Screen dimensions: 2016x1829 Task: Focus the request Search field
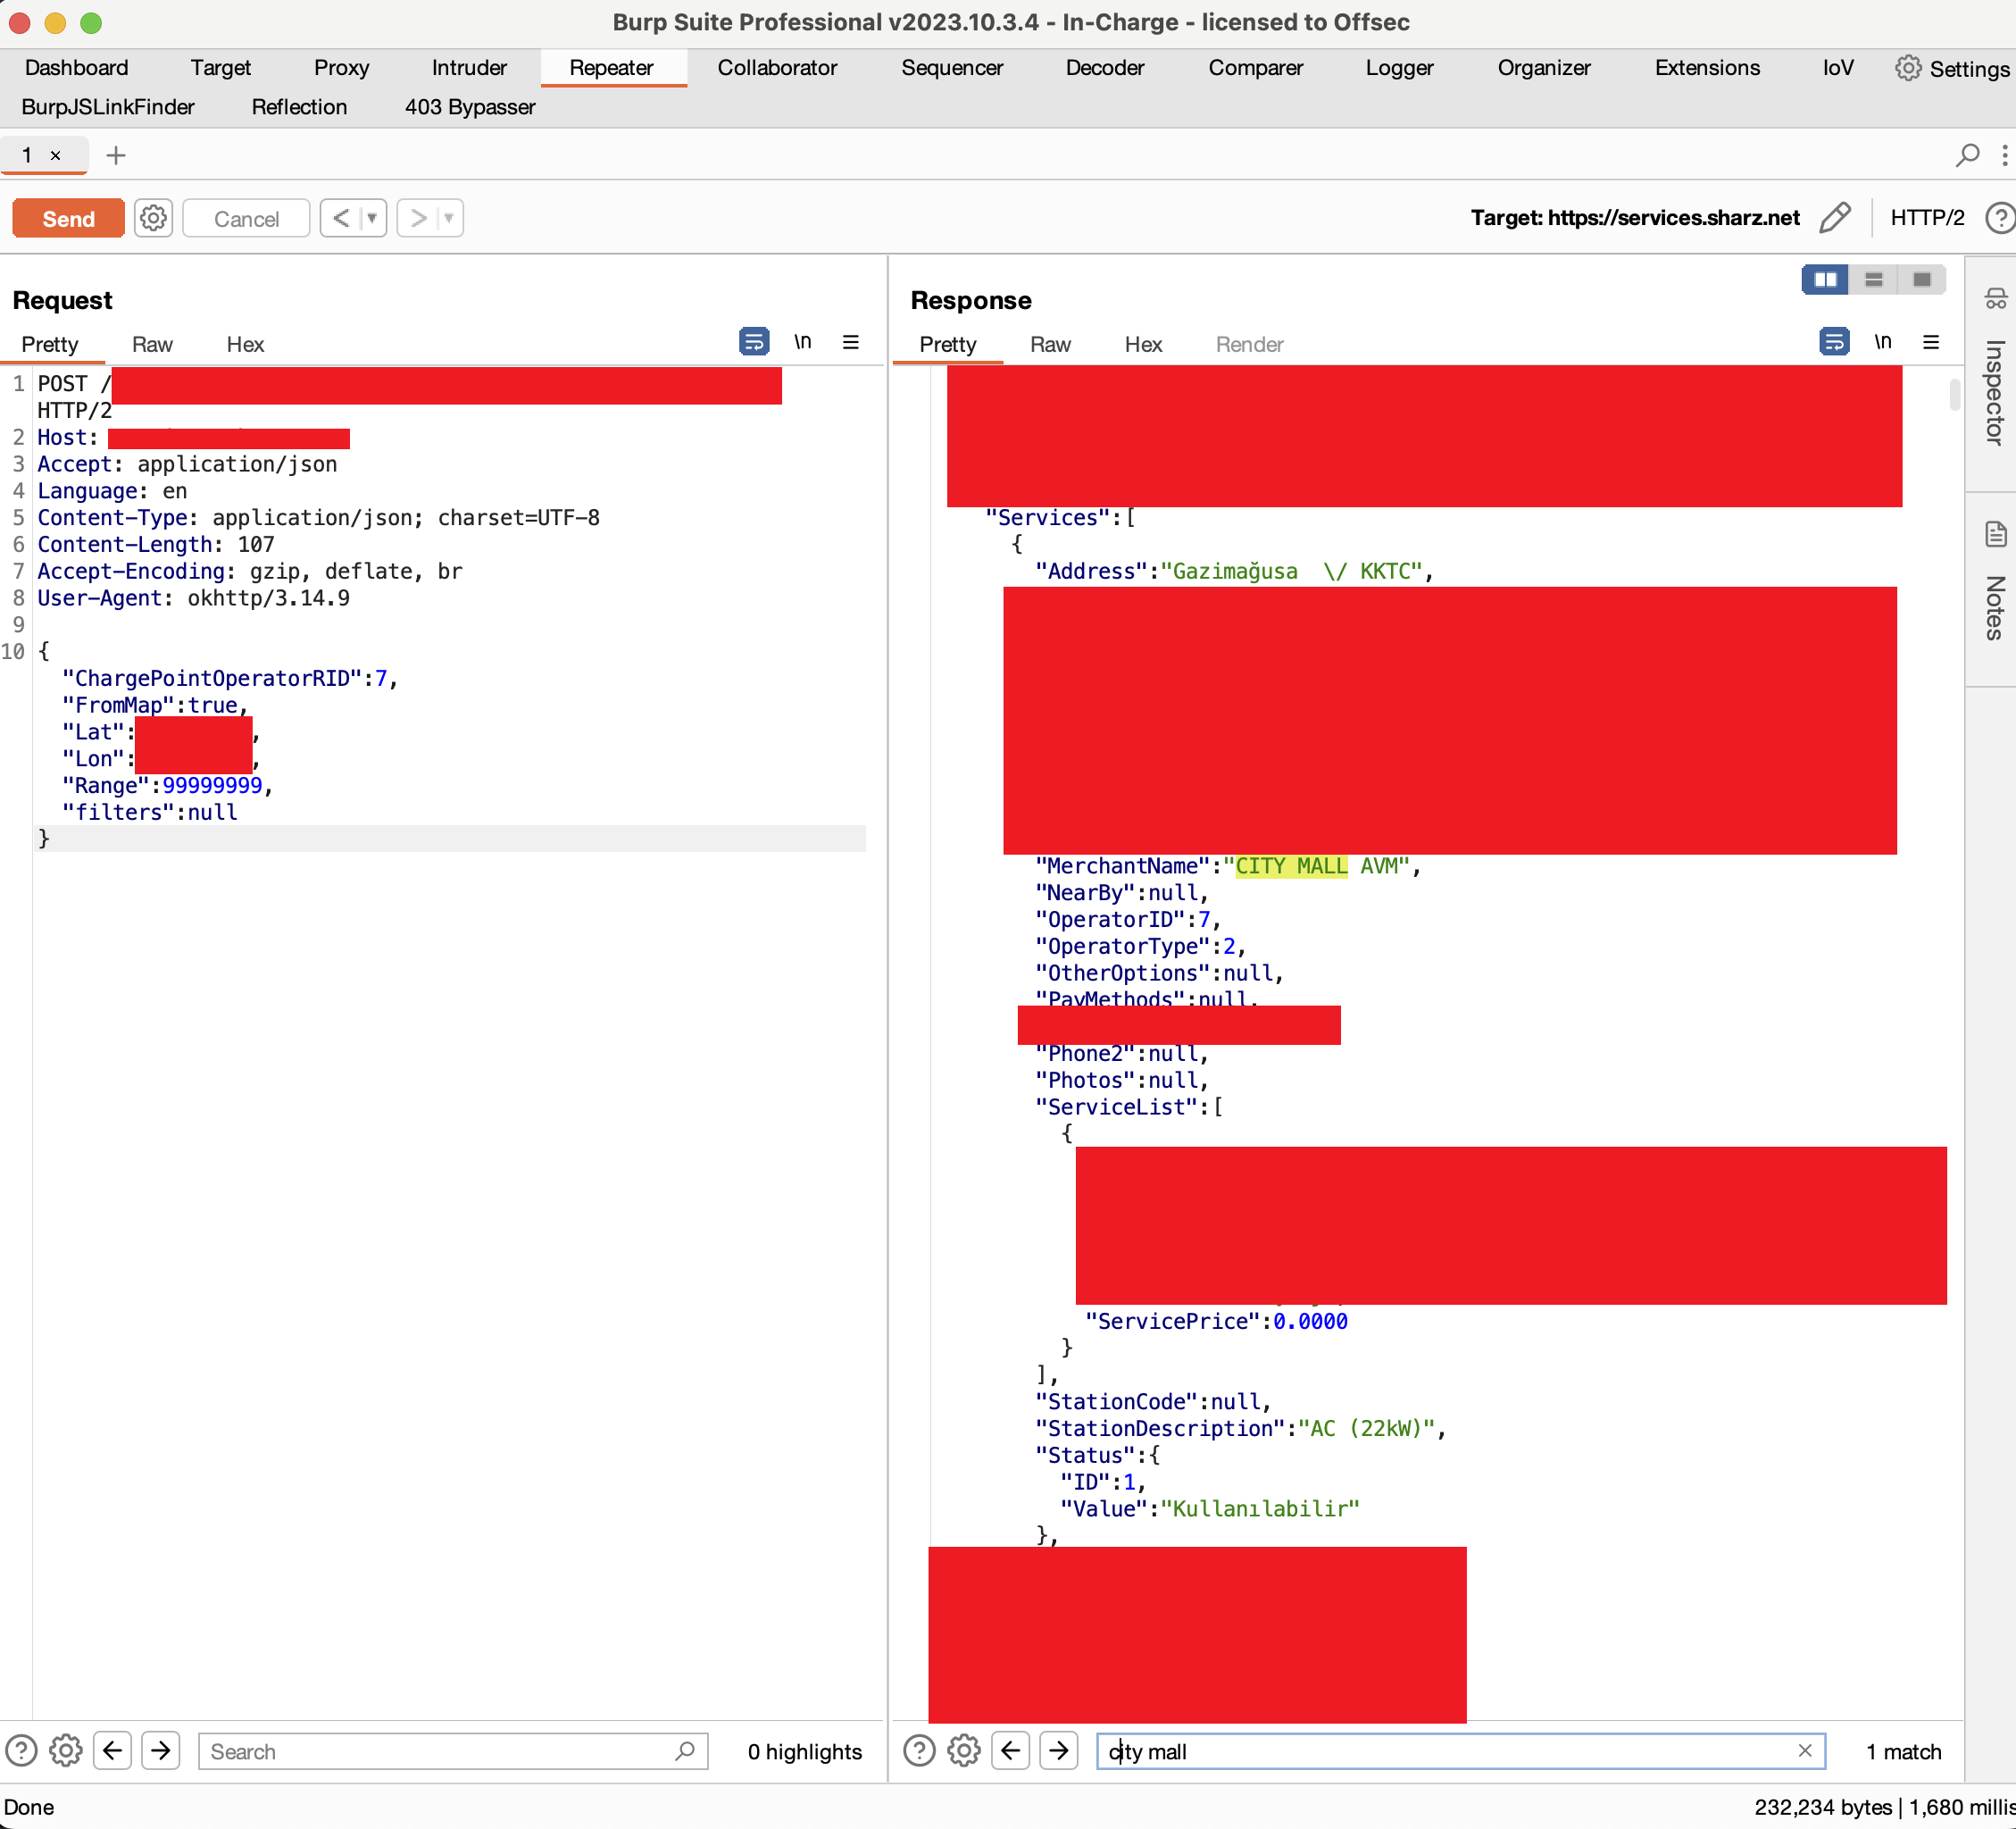[453, 1751]
